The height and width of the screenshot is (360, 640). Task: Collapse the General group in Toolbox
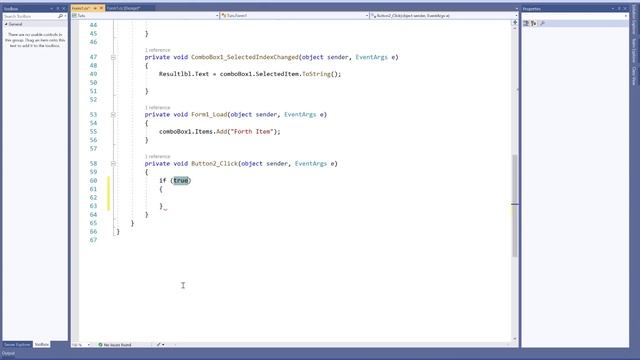click(x=6, y=24)
